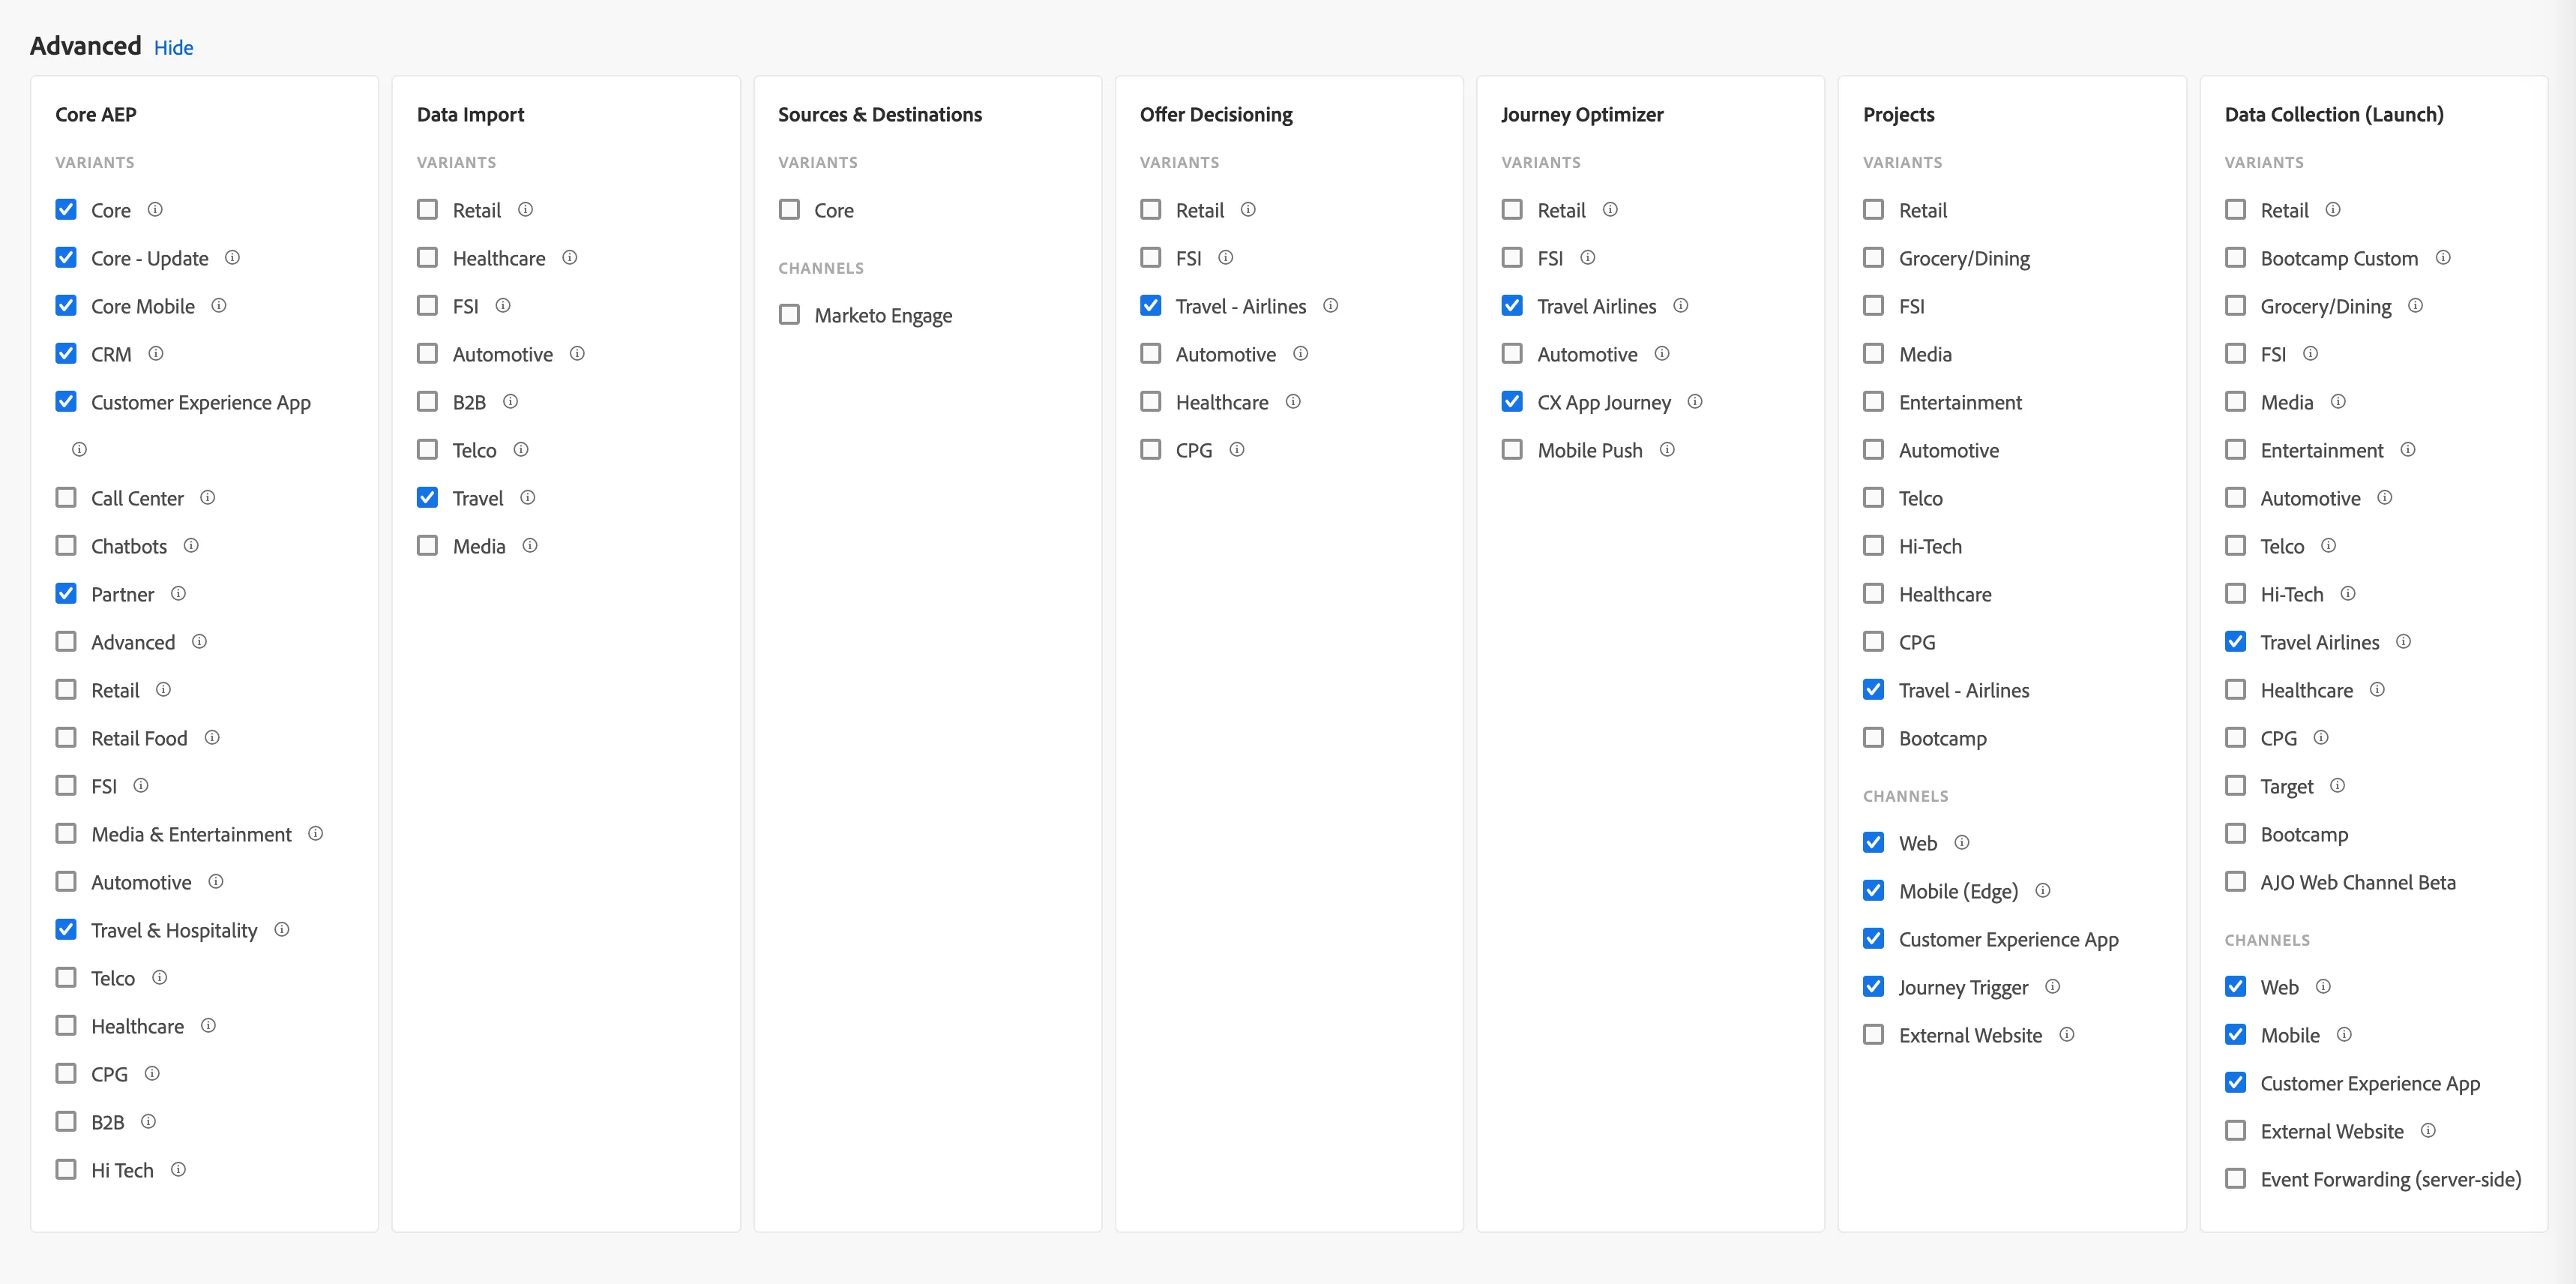This screenshot has height=1284, width=2576.
Task: Click the Advanced section title
Action: (86, 46)
